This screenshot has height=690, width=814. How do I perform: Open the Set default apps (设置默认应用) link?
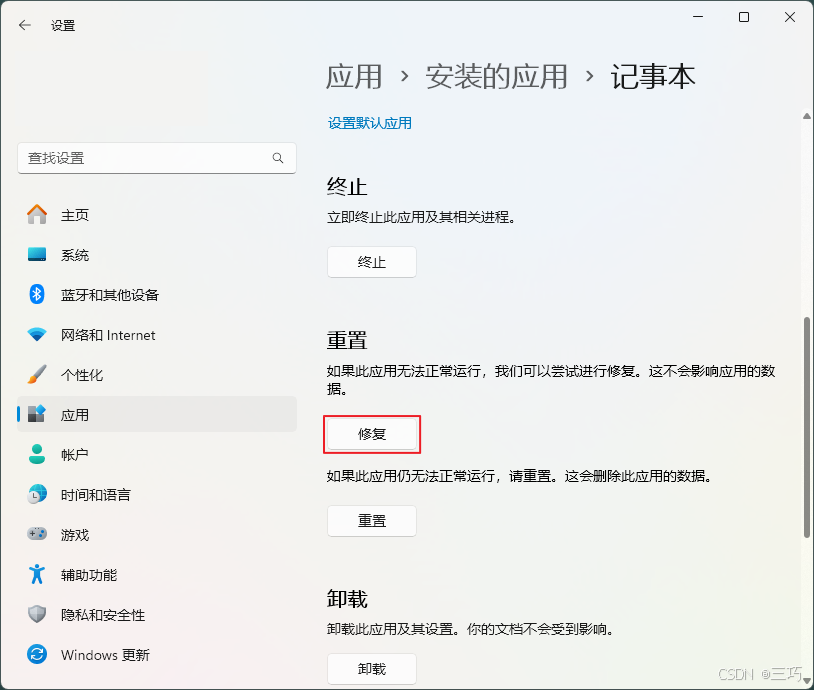369,123
